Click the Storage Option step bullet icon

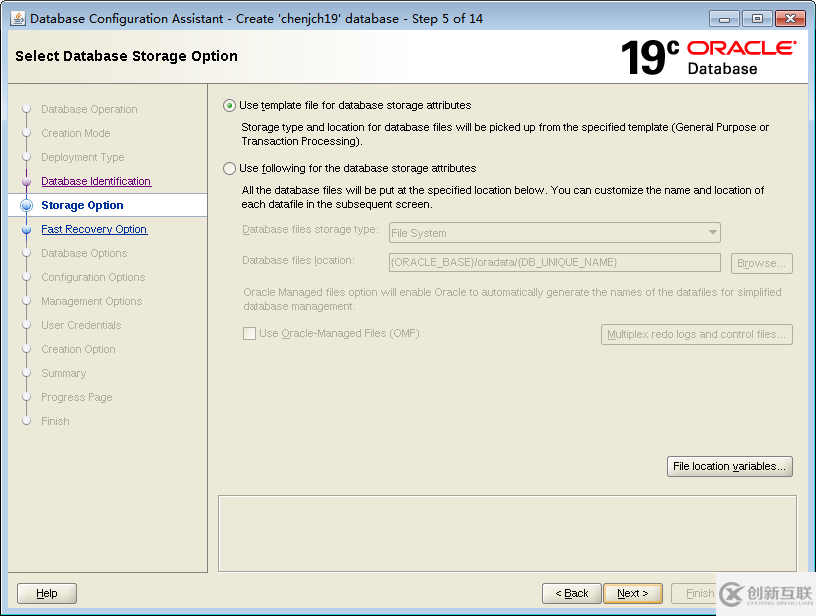coord(27,205)
